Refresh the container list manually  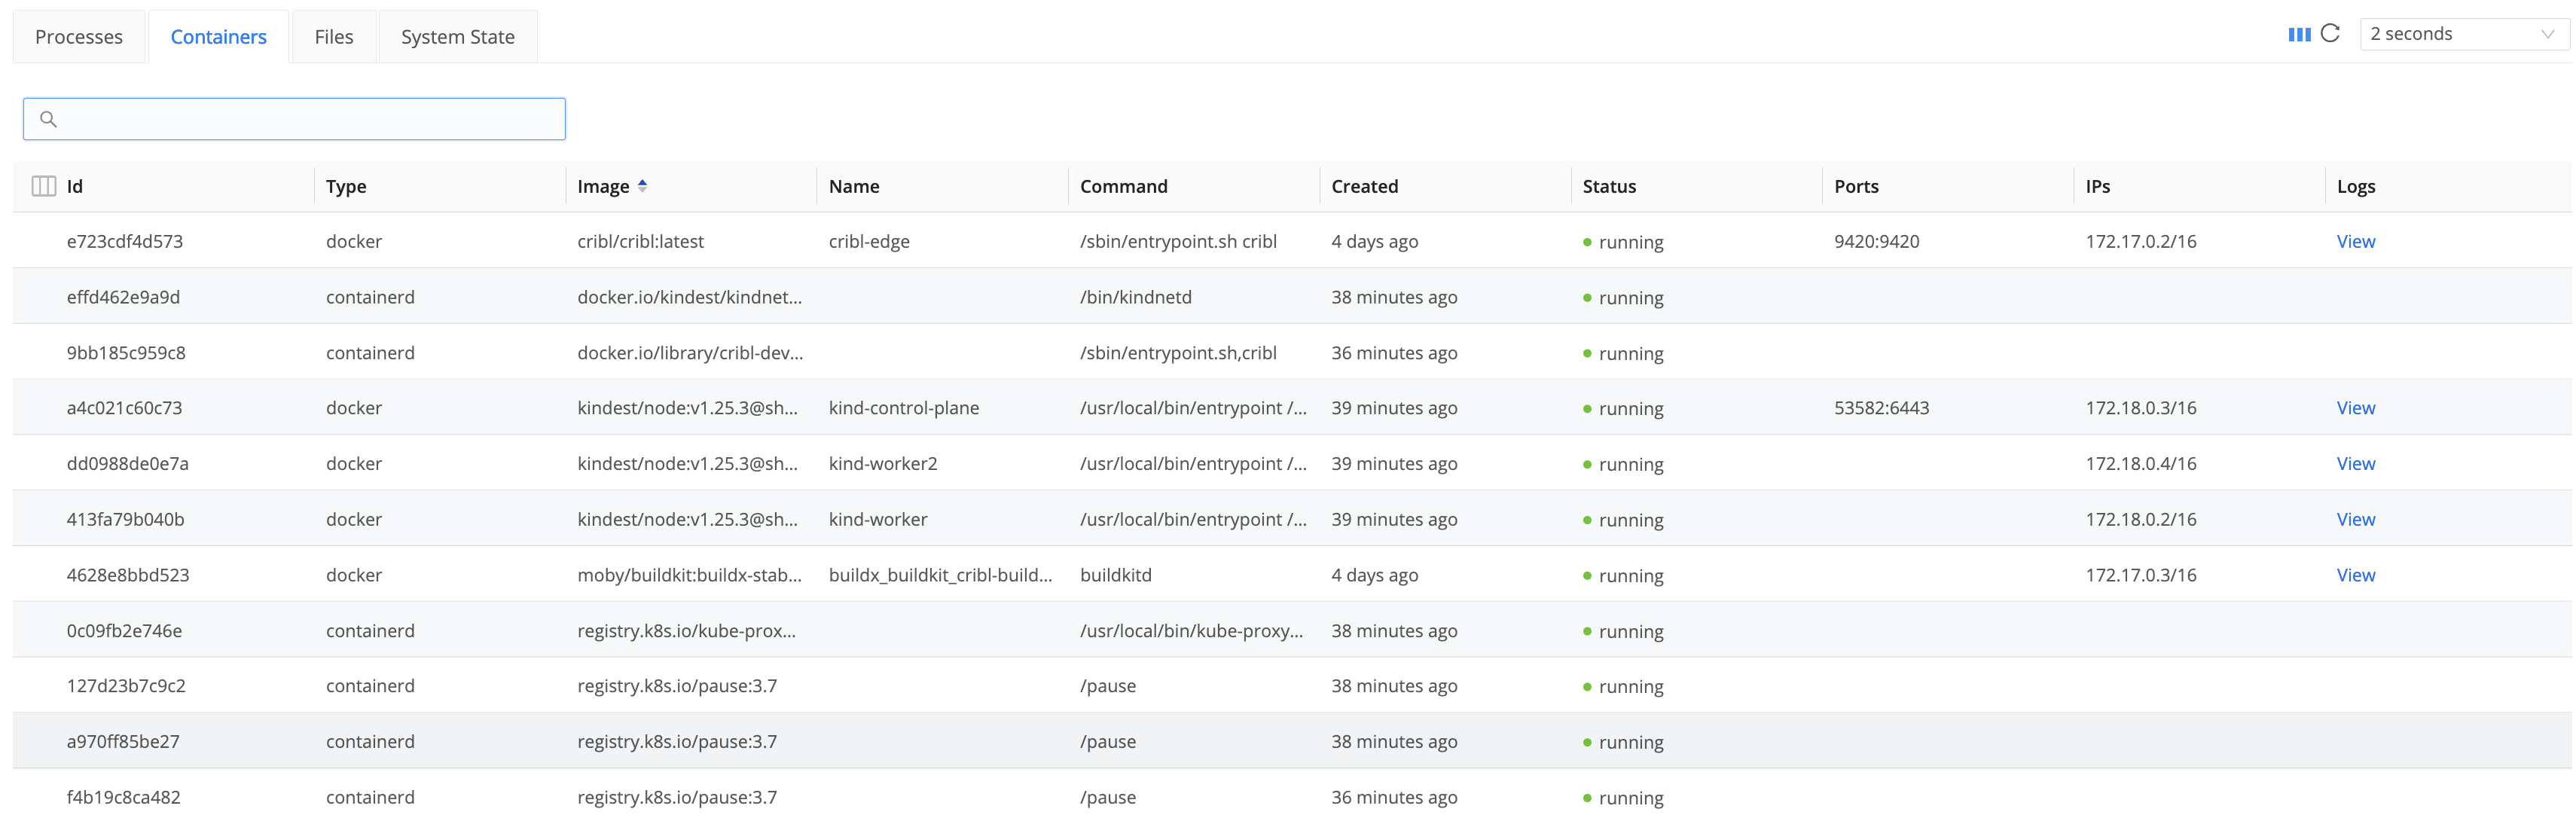(2330, 33)
